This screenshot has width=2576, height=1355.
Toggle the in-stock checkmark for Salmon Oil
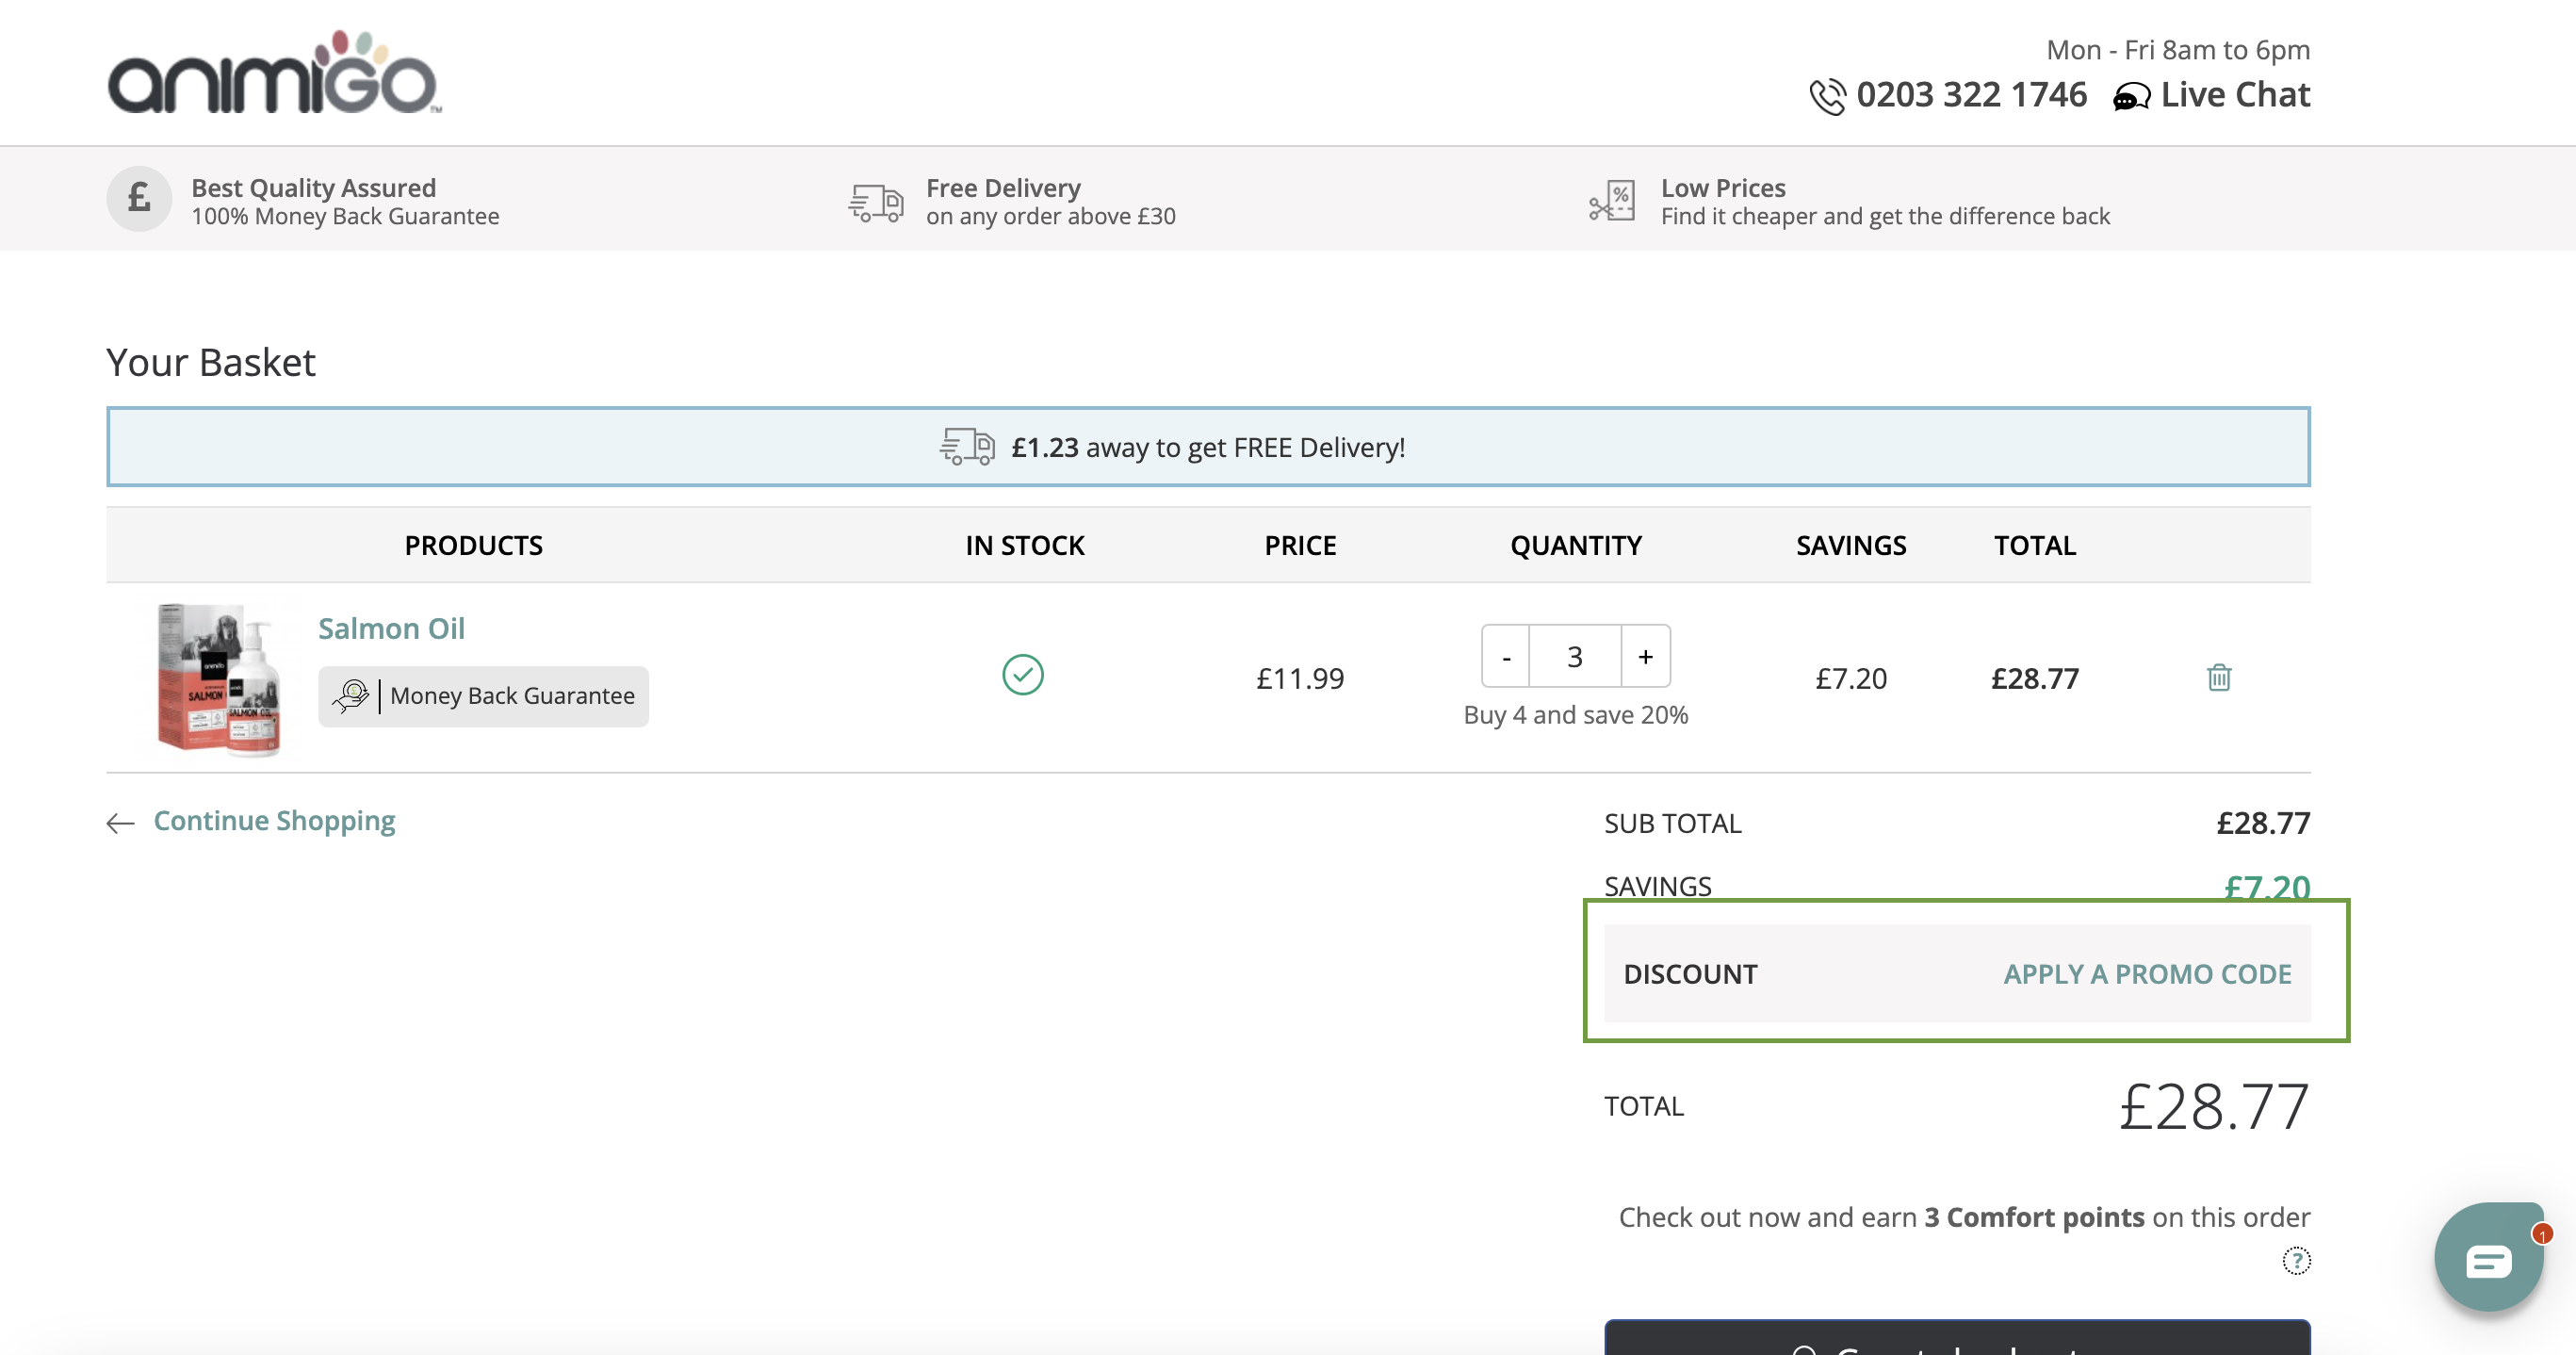pos(1022,673)
